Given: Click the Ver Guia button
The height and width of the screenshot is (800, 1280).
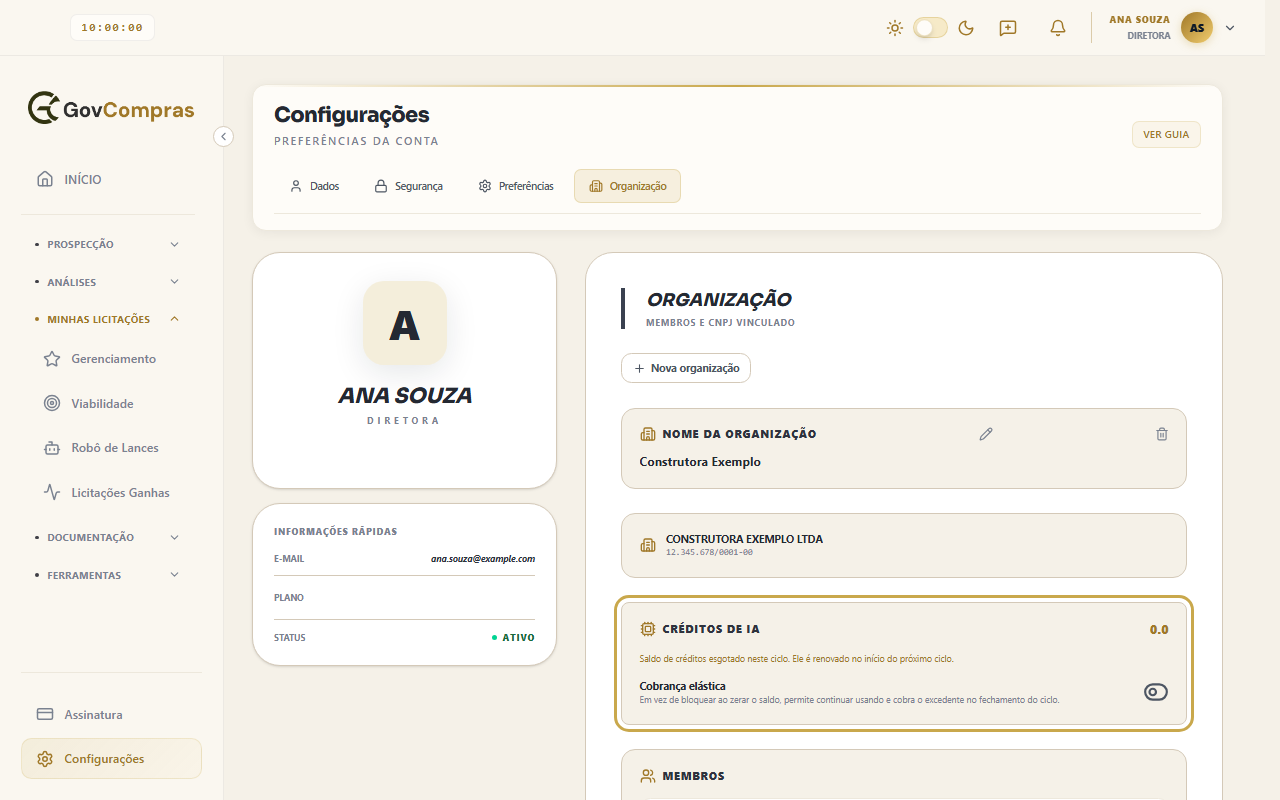Looking at the screenshot, I should pyautogui.click(x=1166, y=134).
